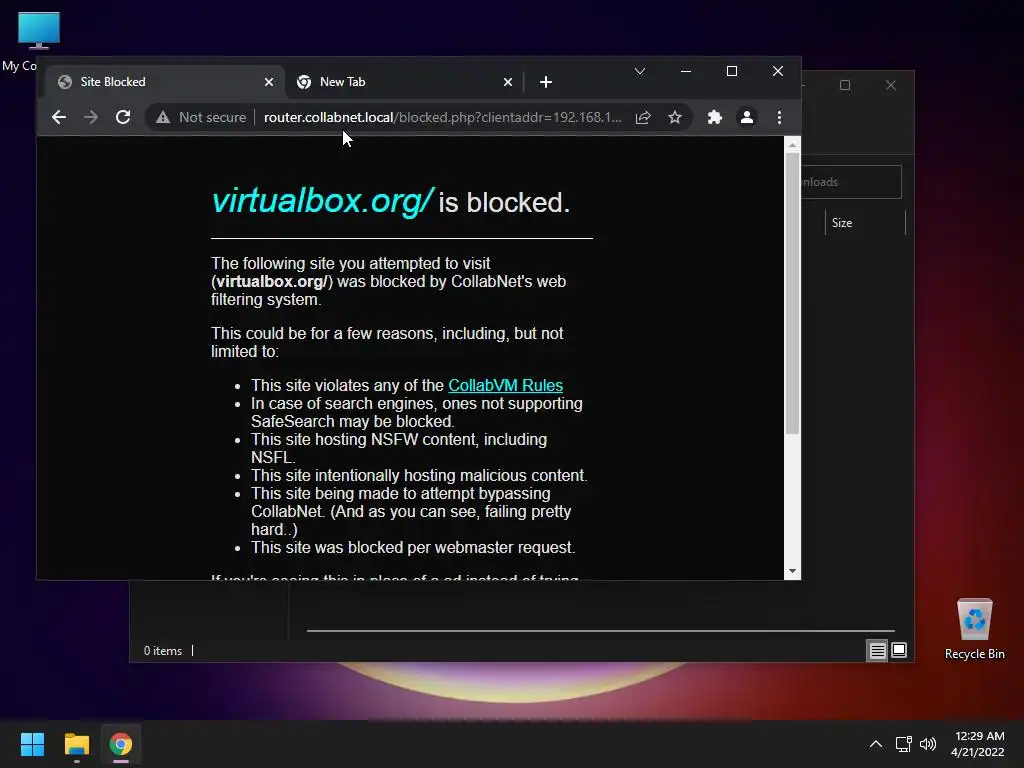The image size is (1024, 768).
Task: Switch File Explorer to large icons view
Action: coord(899,650)
